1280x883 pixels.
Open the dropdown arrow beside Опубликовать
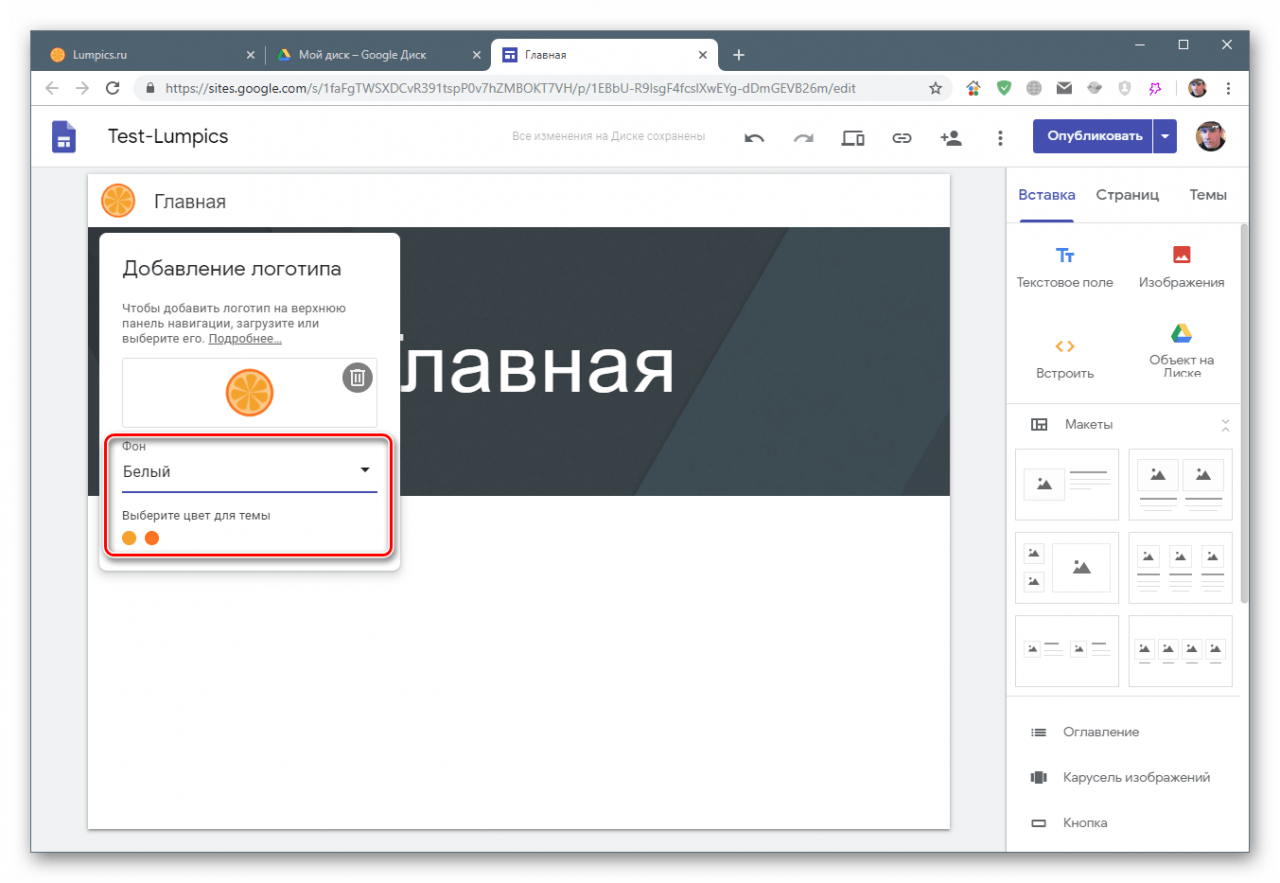(1165, 137)
